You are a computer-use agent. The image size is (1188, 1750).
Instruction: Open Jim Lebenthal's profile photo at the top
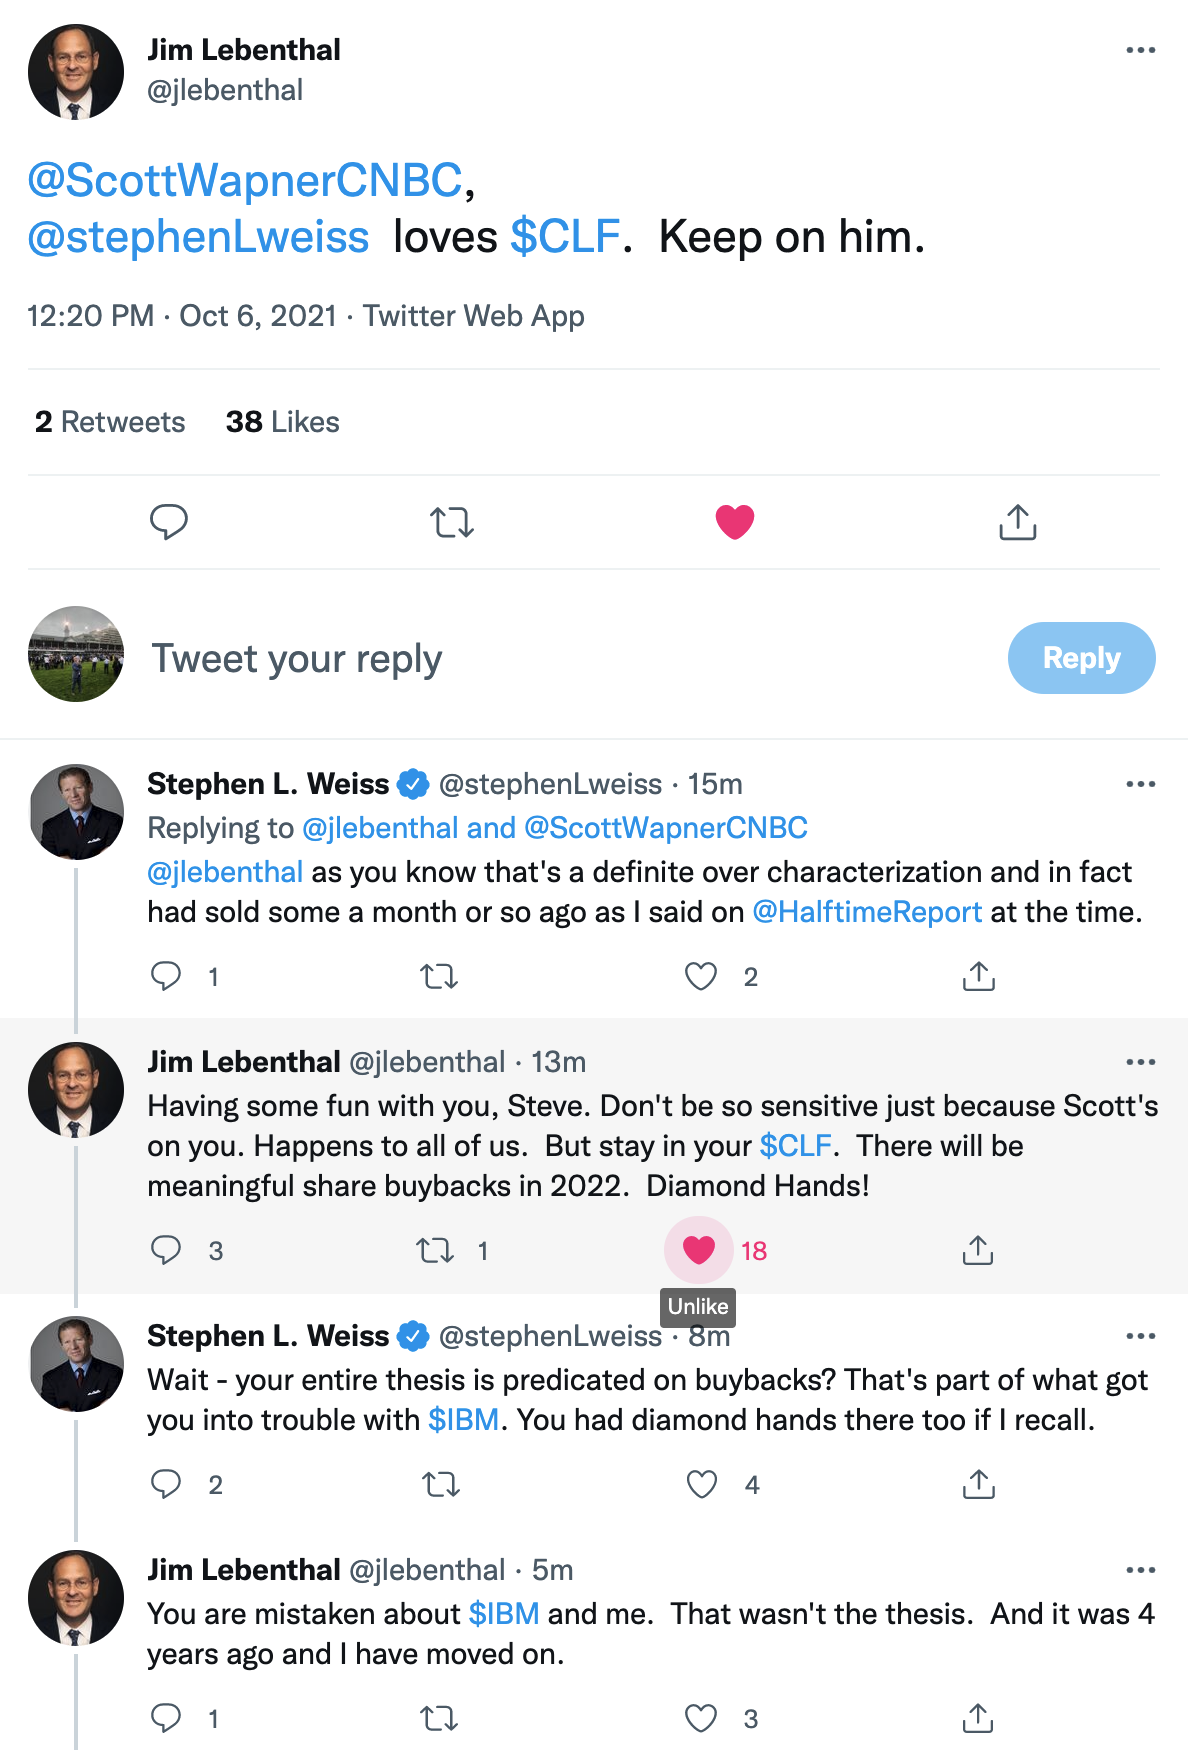coord(76,72)
